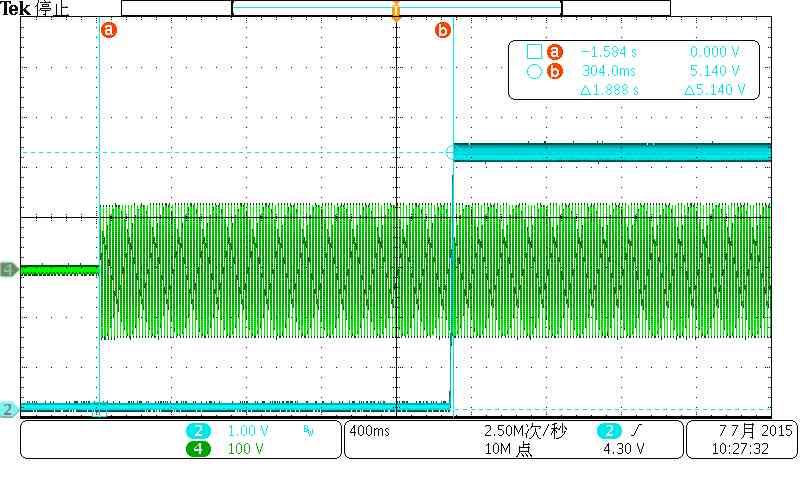Screen dimensions: 800x480
Task: Click bandwidth limit Bw indicator
Action: coord(309,432)
